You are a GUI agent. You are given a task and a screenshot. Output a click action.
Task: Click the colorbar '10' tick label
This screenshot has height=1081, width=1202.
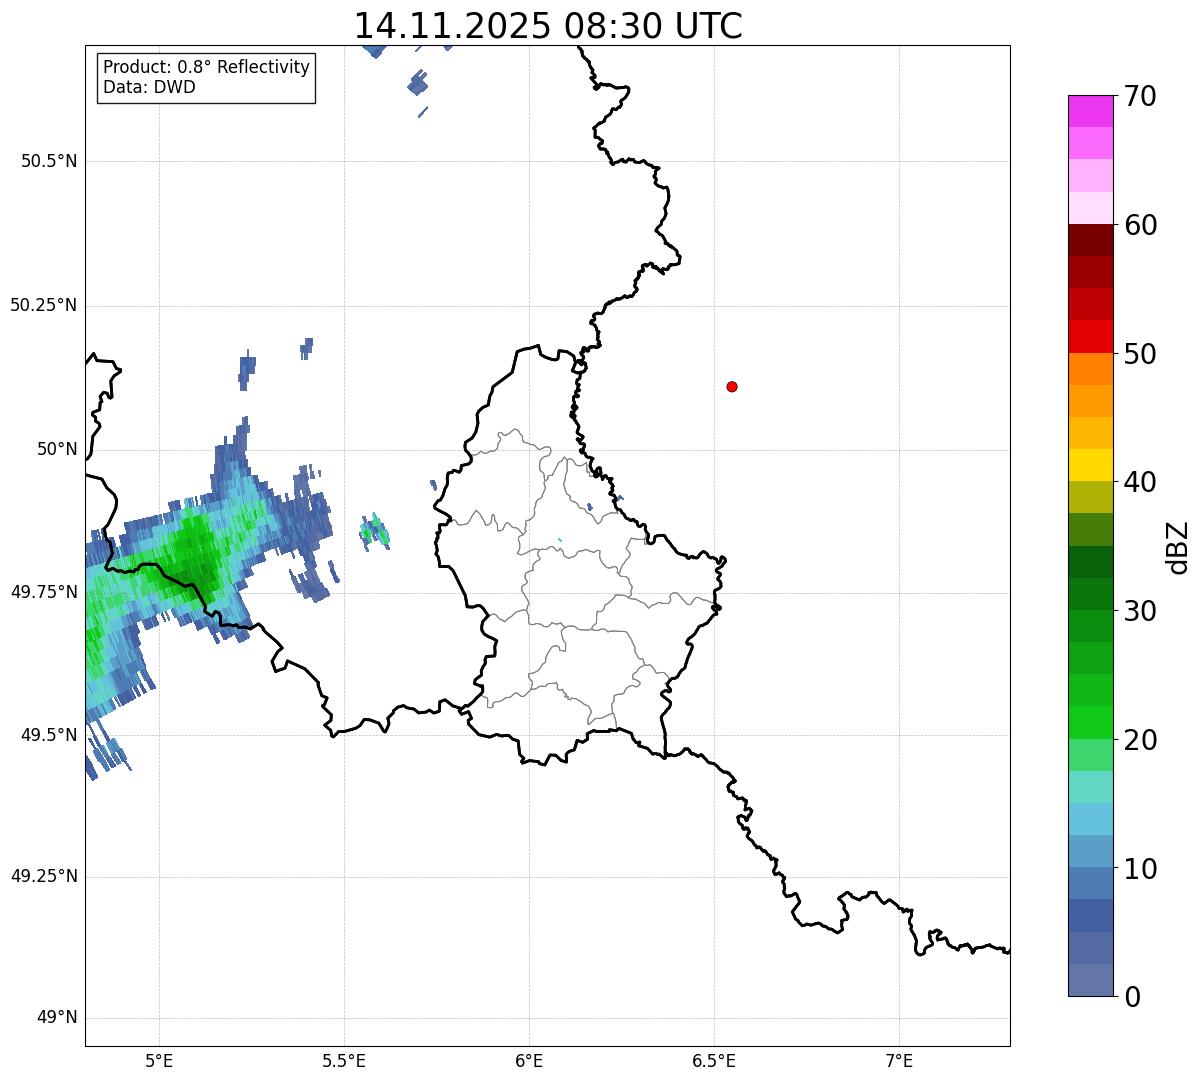pos(1140,869)
